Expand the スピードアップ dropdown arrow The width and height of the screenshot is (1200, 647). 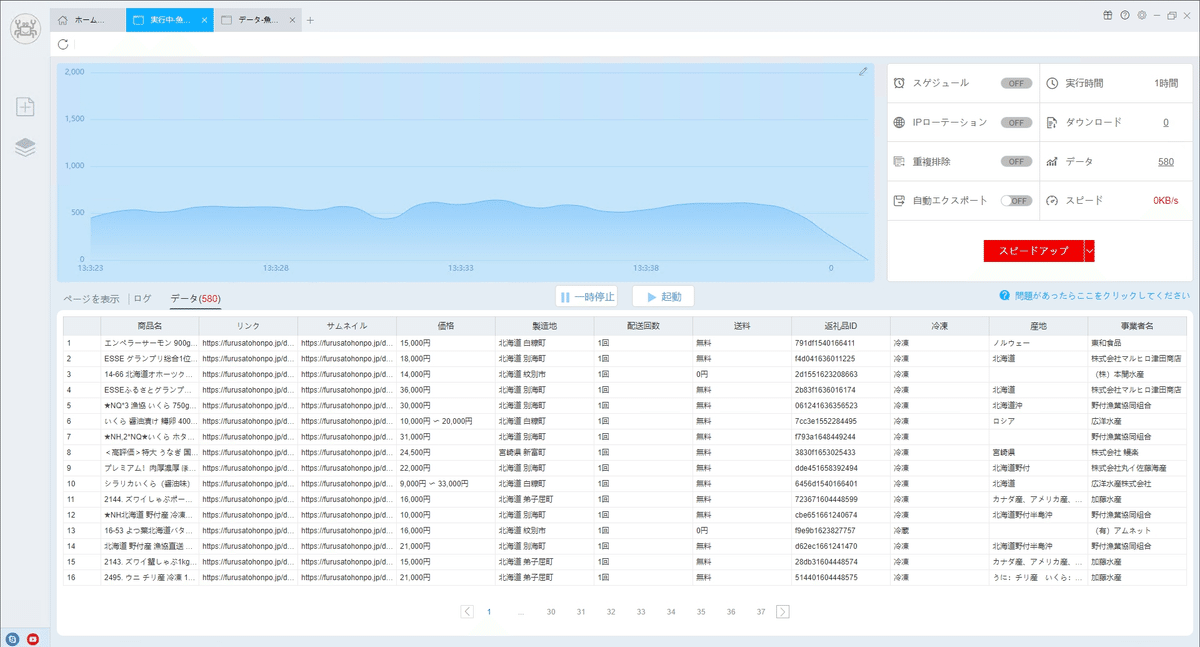(1089, 251)
